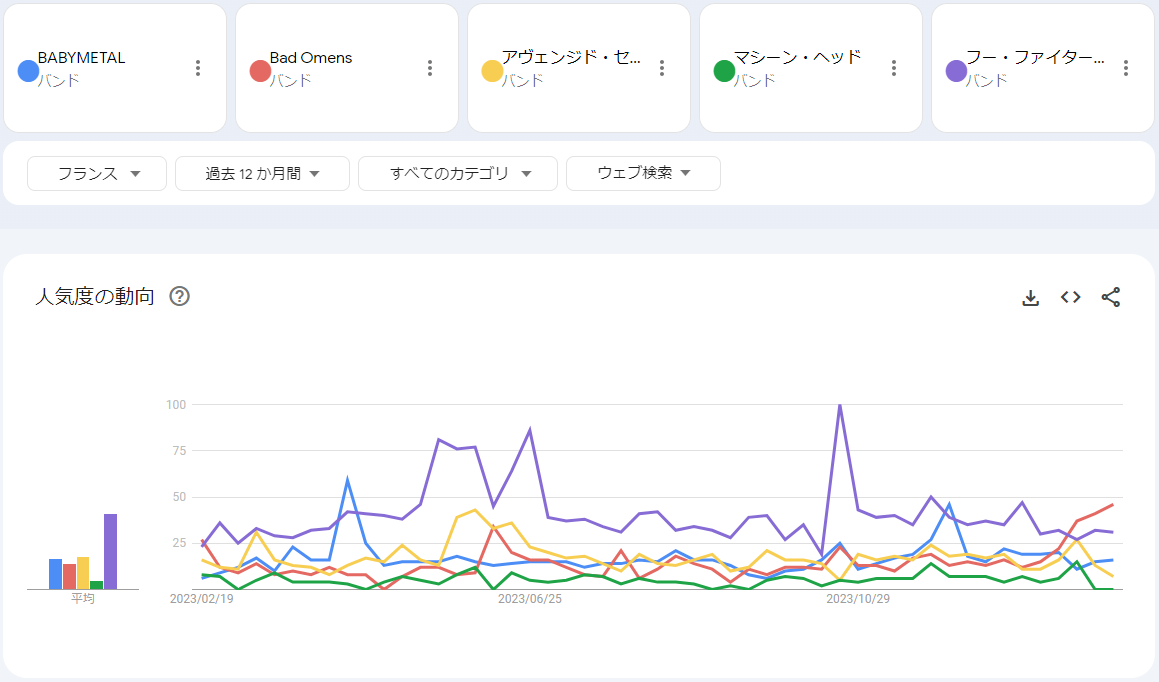Screen dimensions: 1159x682
Task: Click the green マシーン・ヘッド color dot
Action: 724,71
